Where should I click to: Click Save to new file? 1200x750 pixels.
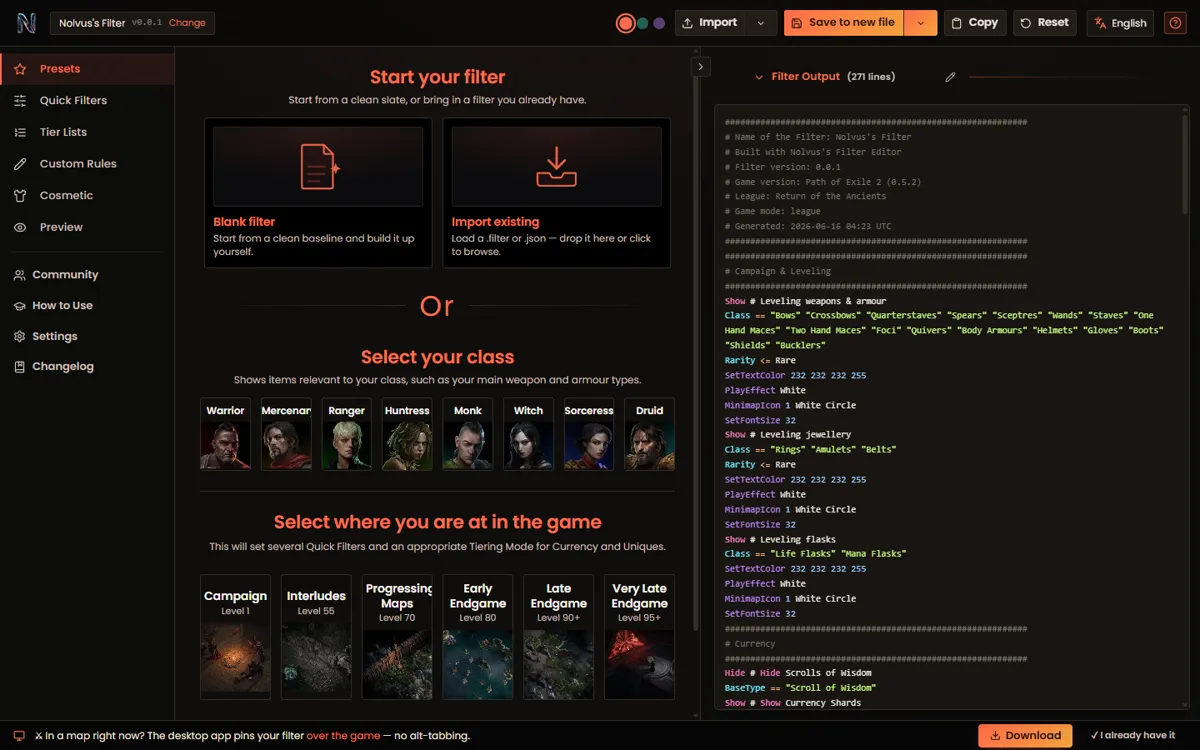tap(843, 23)
